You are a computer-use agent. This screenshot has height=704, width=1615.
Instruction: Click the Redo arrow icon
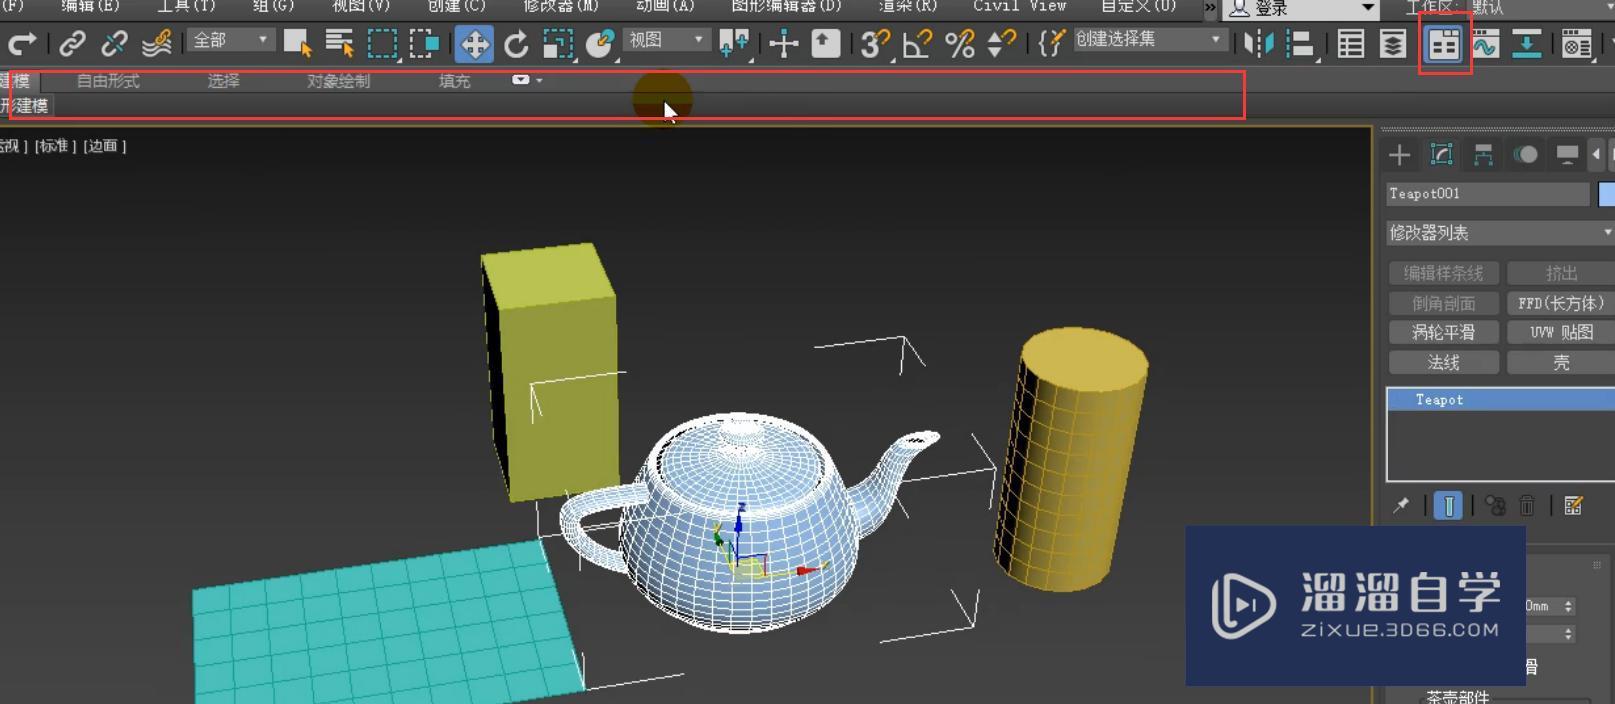(22, 43)
